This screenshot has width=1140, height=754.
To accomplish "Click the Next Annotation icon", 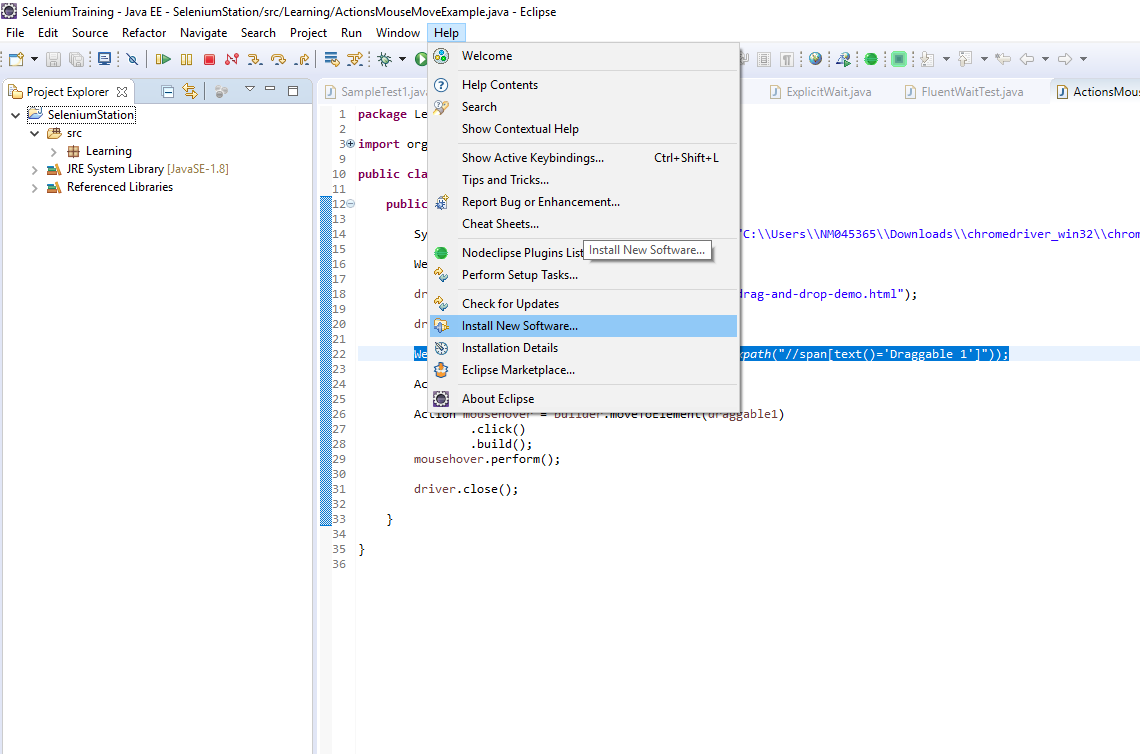I will click(928, 59).
